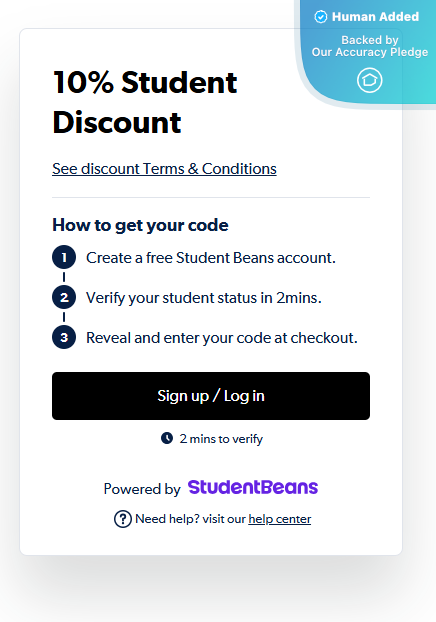Click the 2 mins to verify label
Screen dimensions: 436x622
[221, 439]
